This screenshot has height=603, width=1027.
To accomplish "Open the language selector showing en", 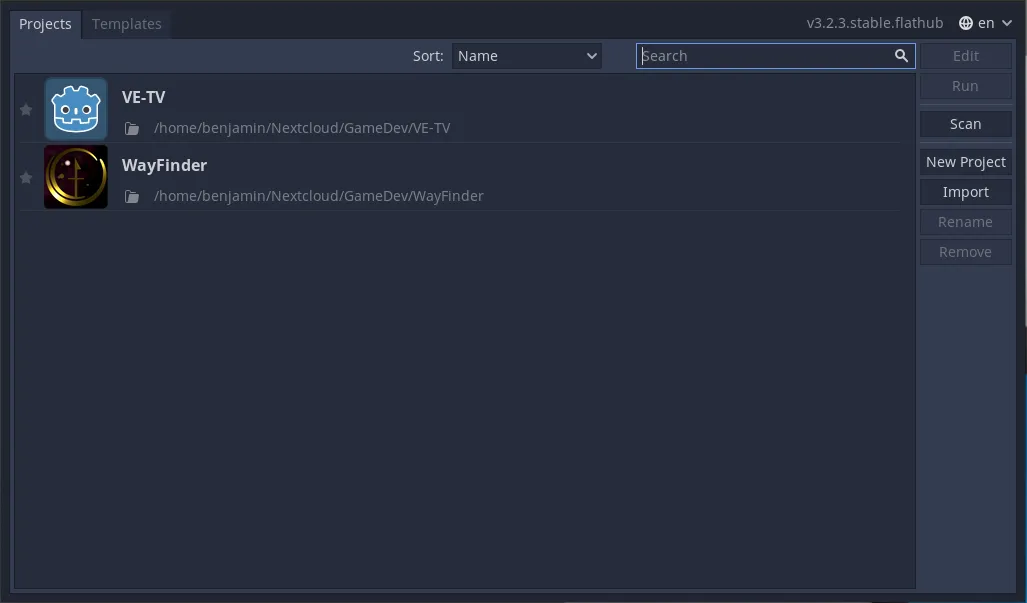I will tap(986, 22).
